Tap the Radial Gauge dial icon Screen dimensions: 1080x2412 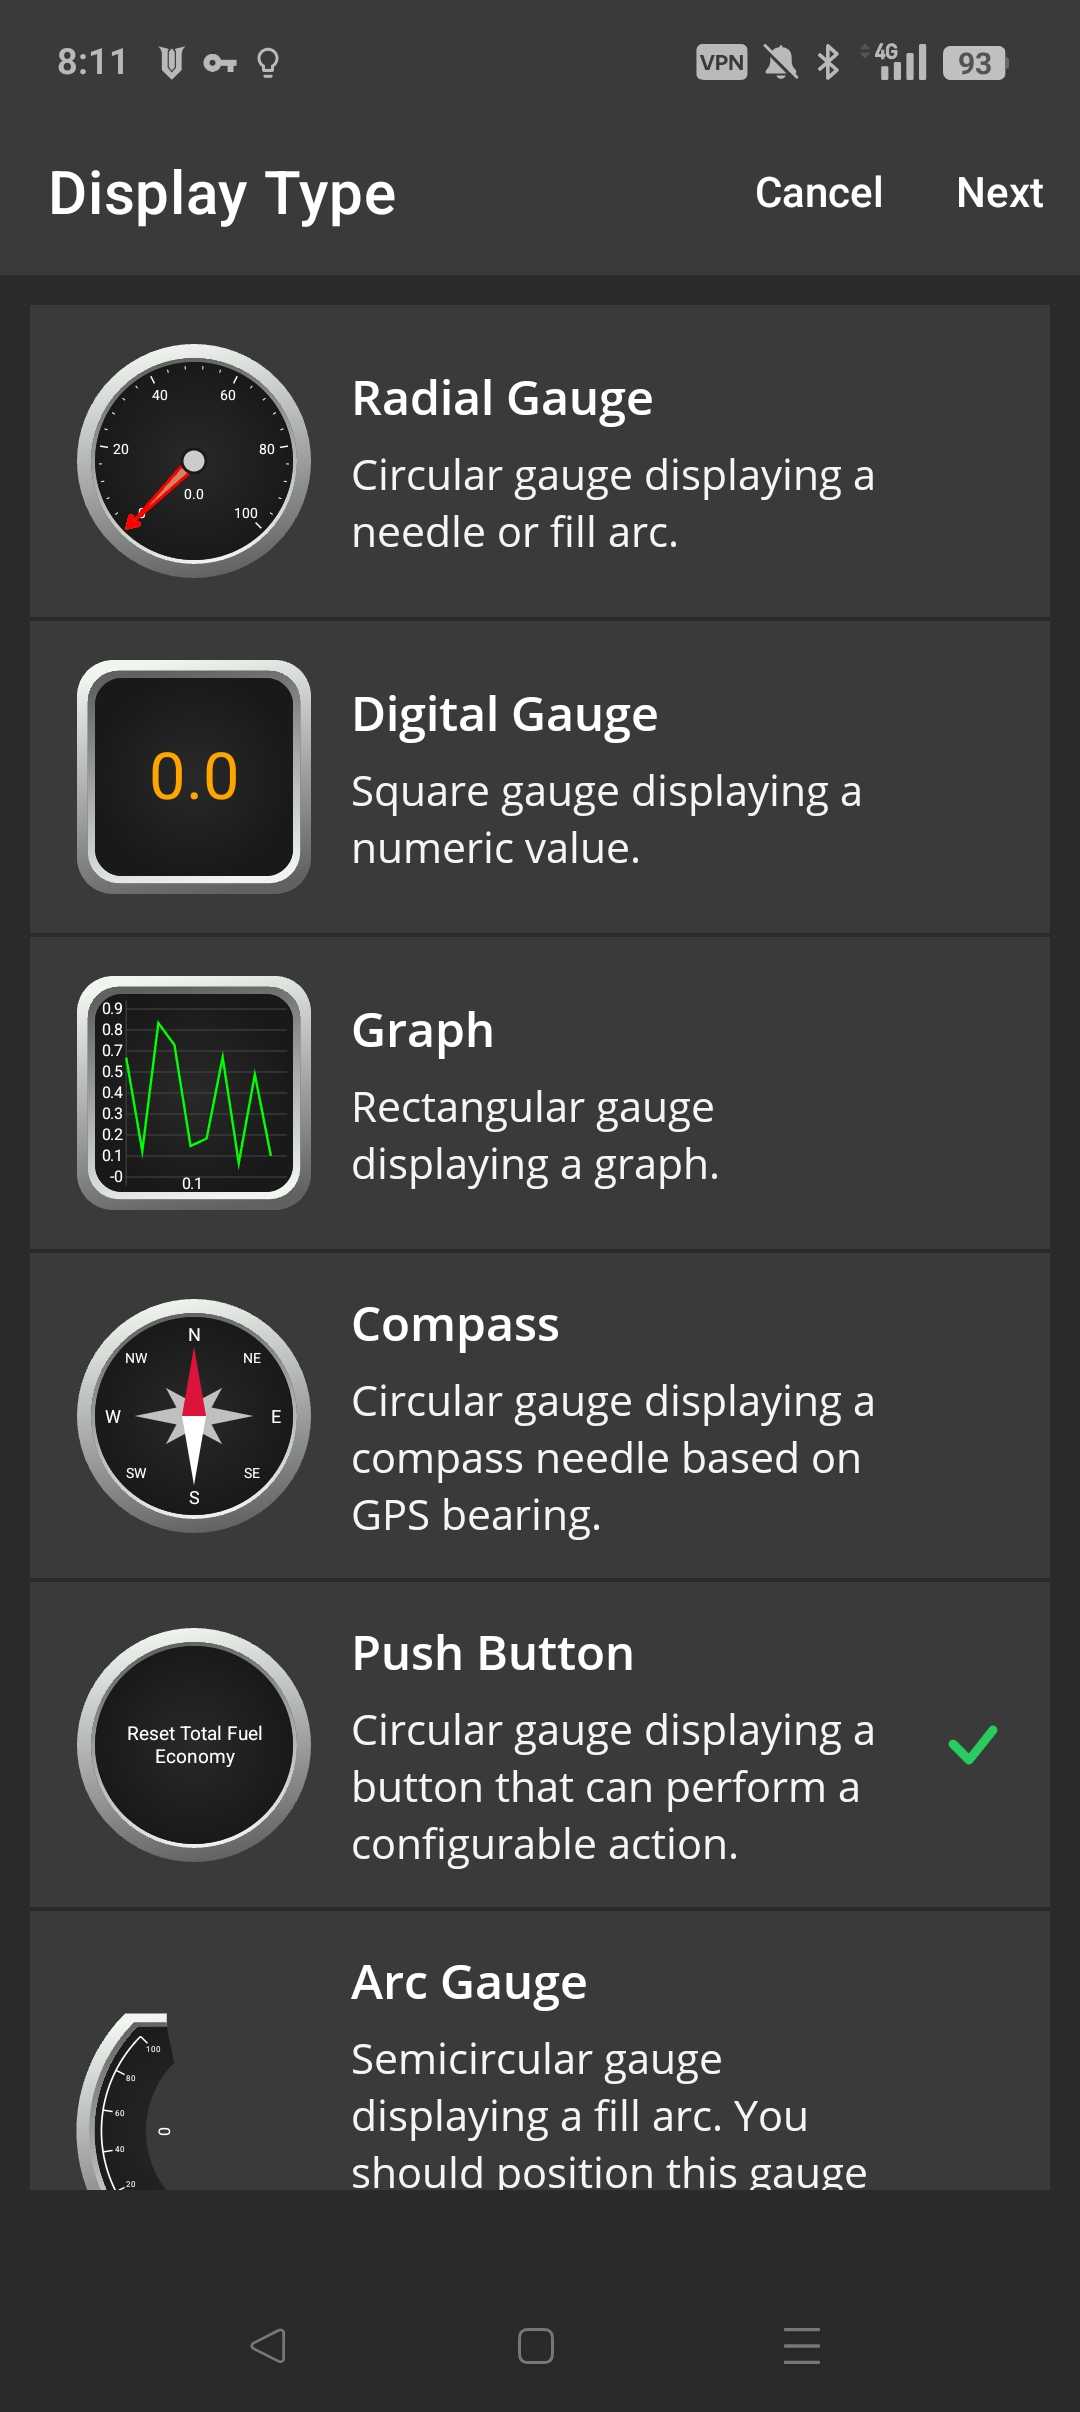pos(194,461)
